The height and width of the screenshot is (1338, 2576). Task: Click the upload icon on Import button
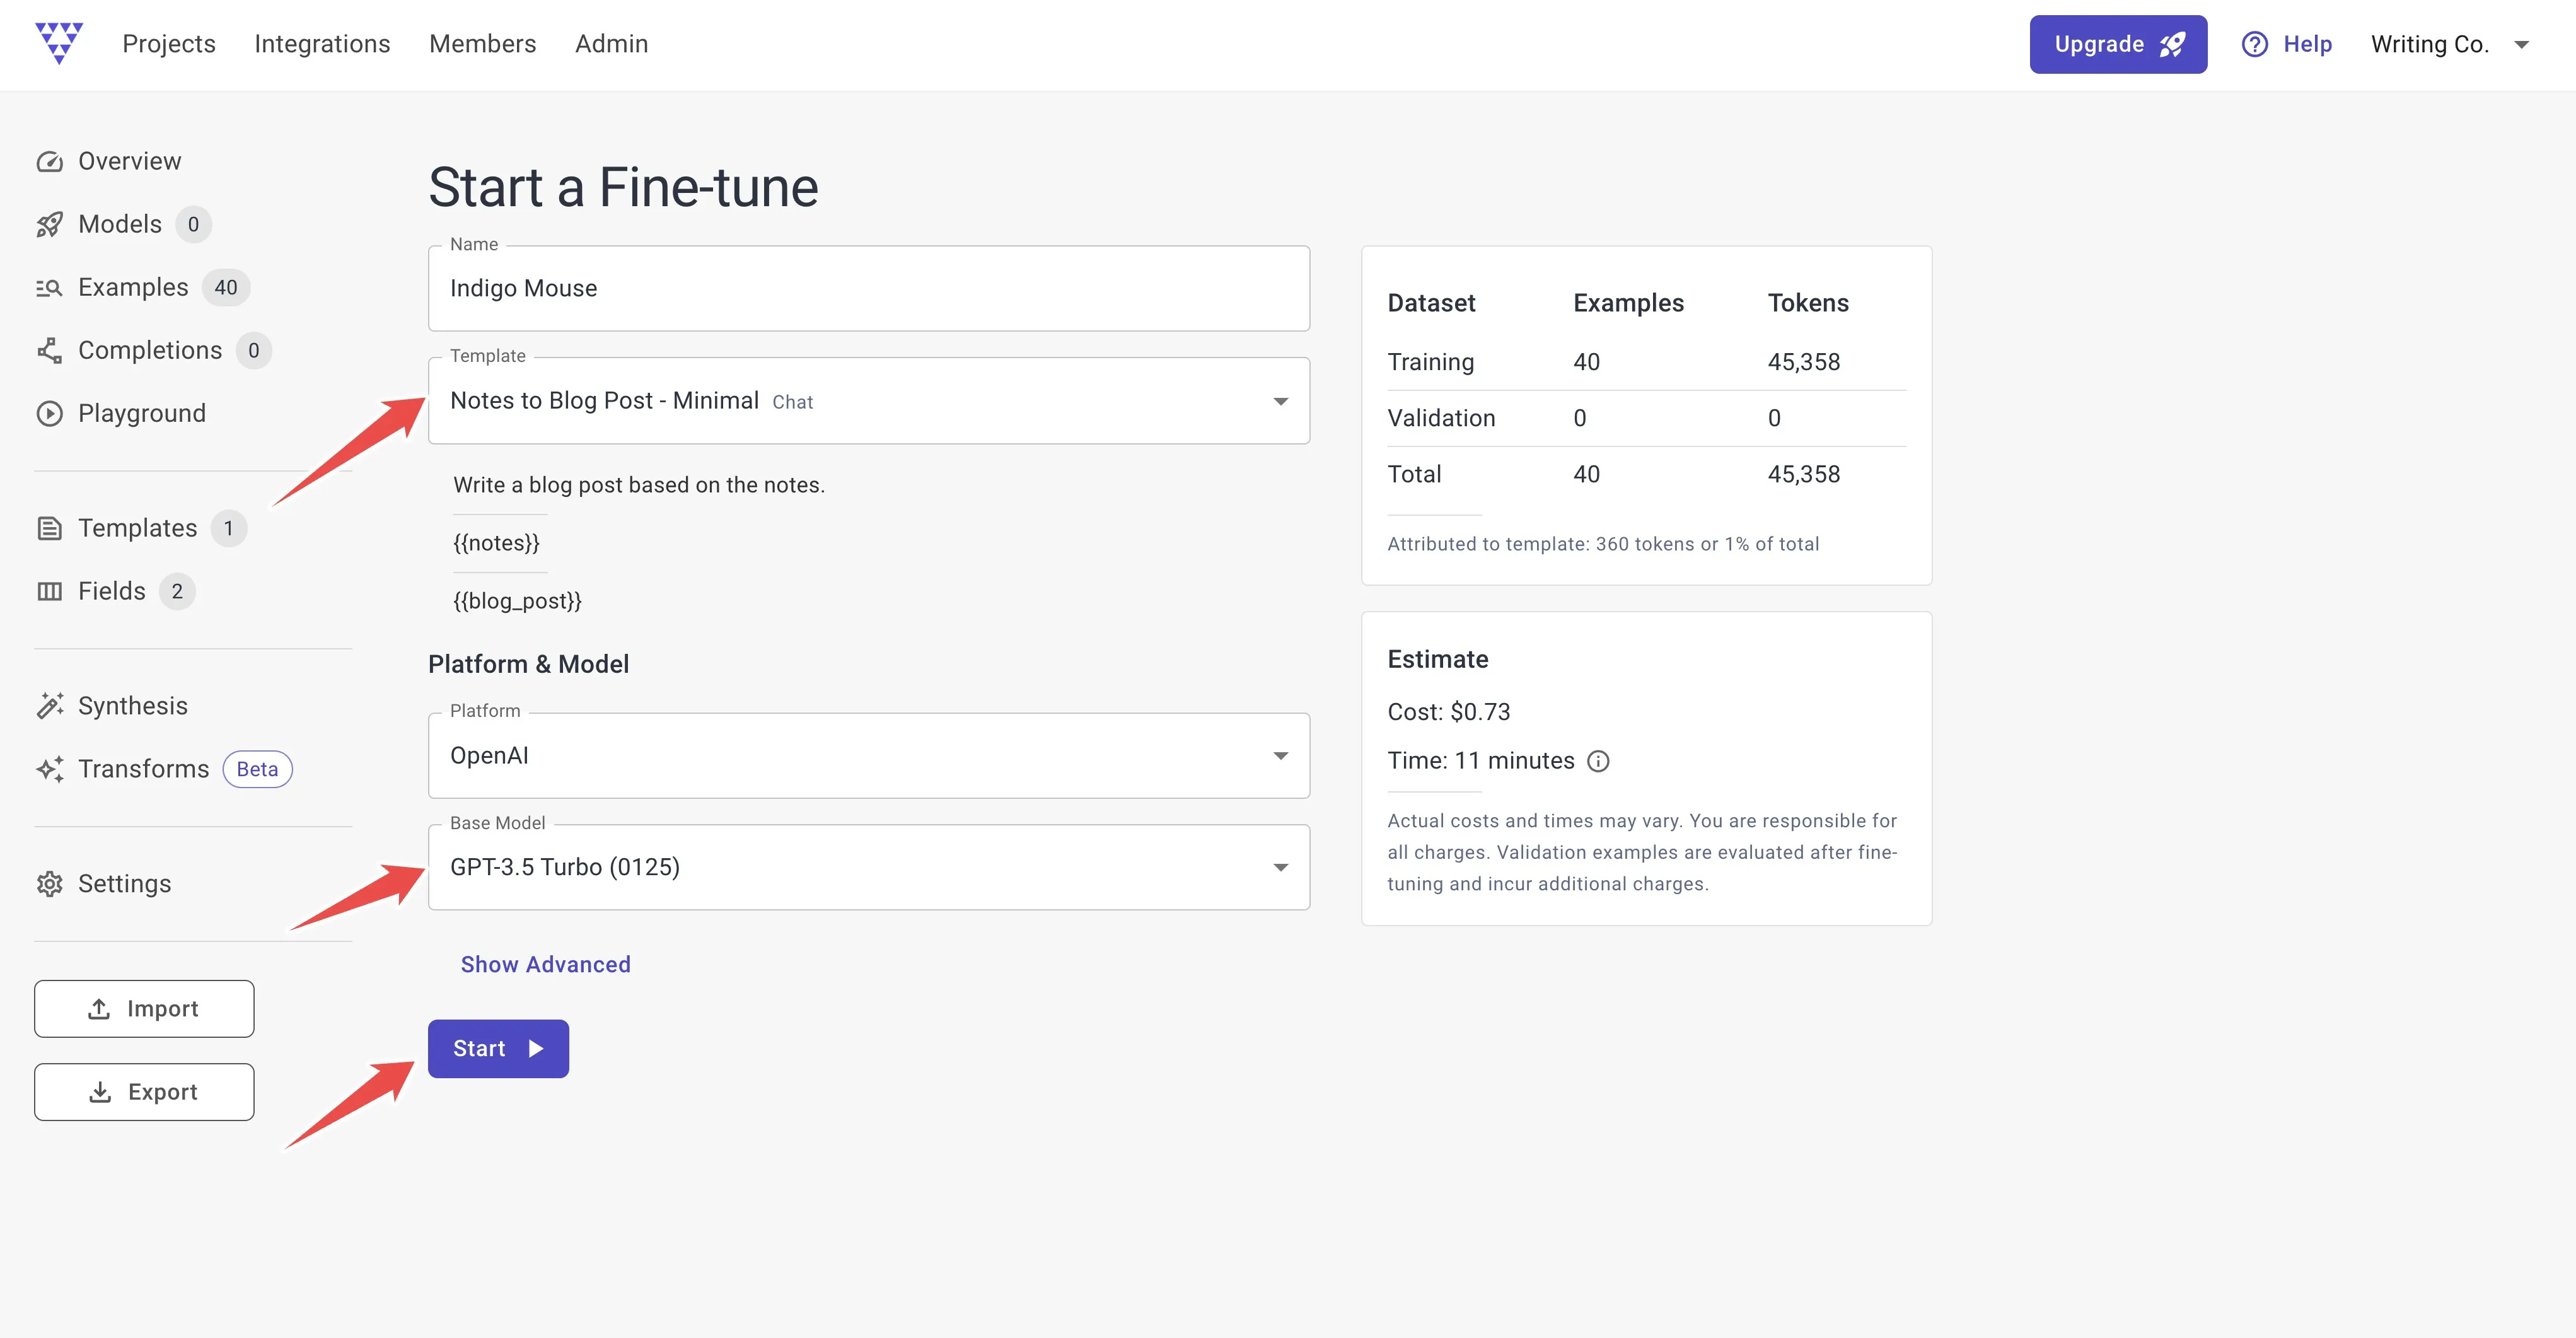coord(99,1009)
